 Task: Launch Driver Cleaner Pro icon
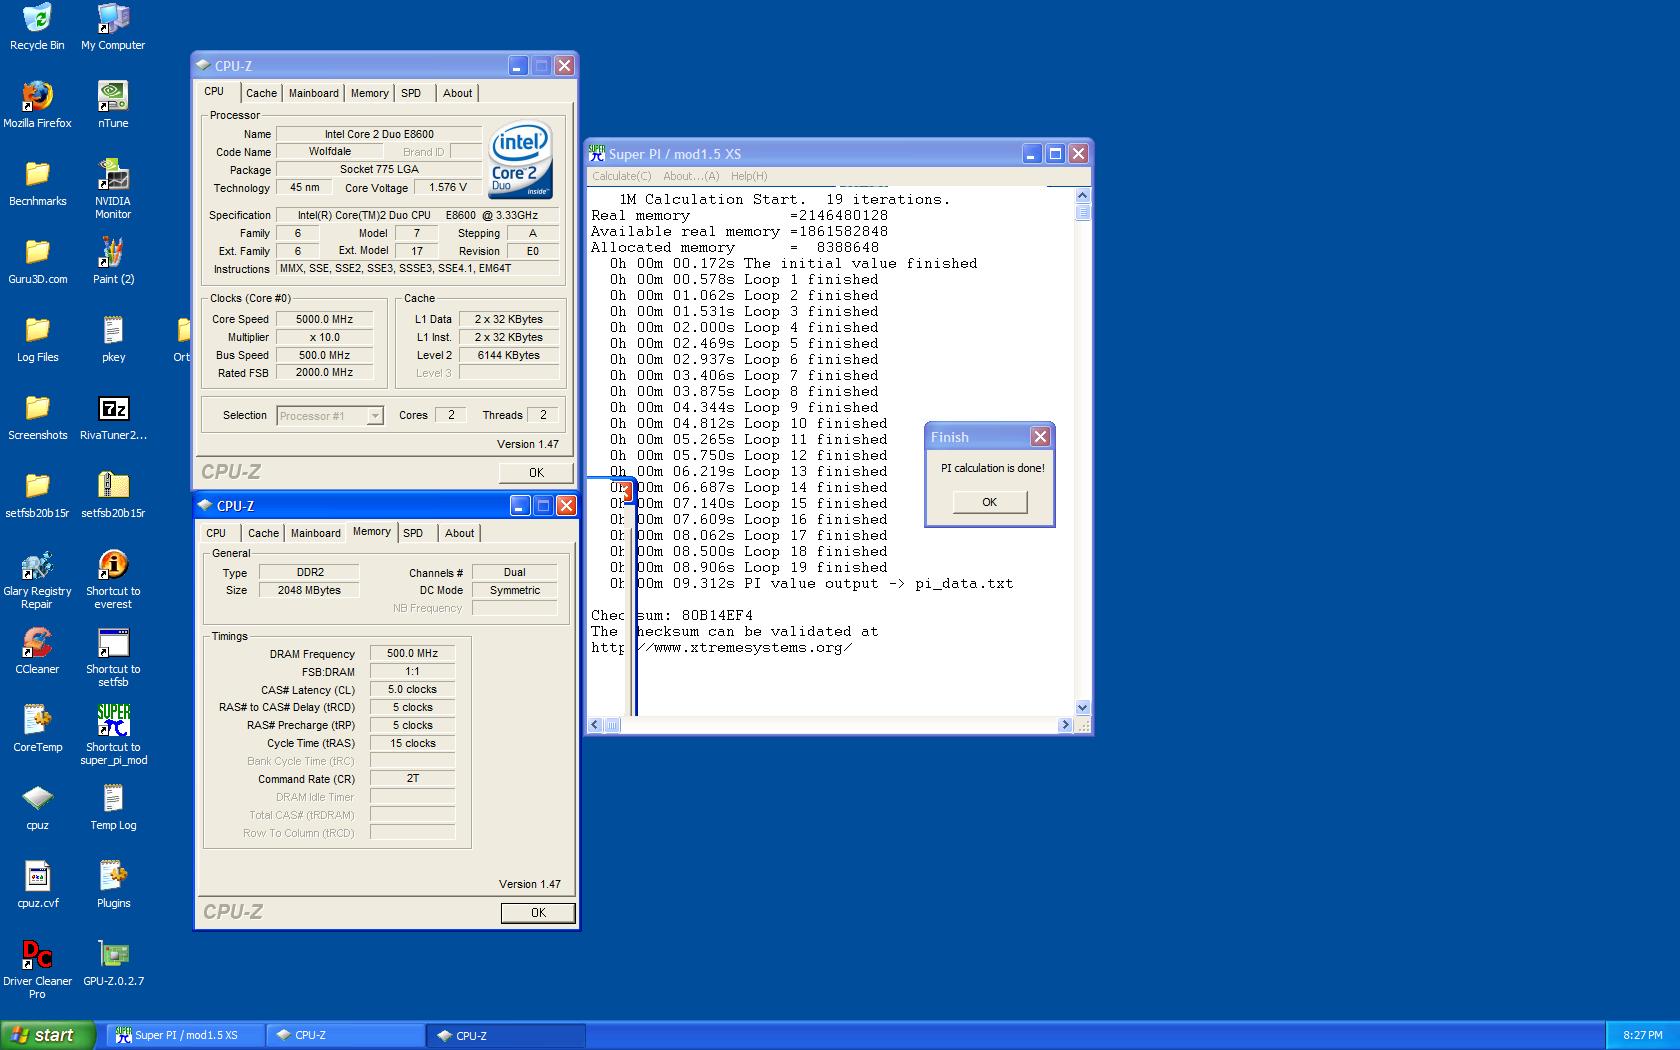point(37,969)
